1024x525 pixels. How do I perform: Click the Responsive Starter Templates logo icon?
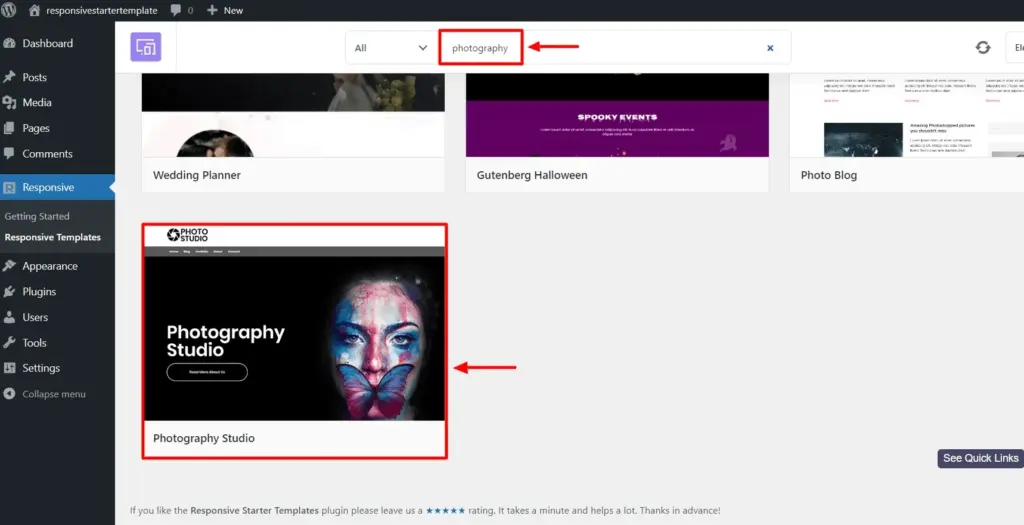(145, 47)
